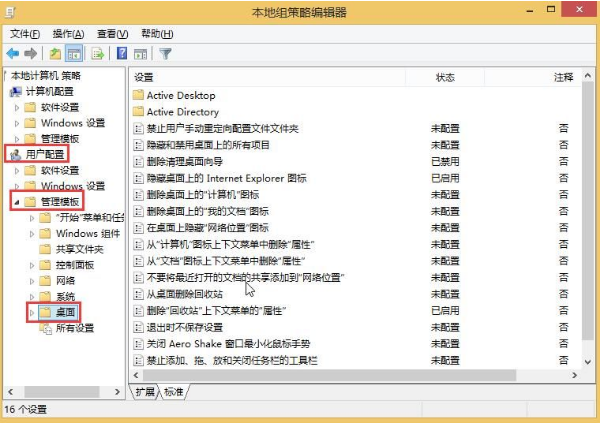The image size is (600, 426).
Task: Select 隐藏和禁用桌面上的所有项目 setting
Action: (208, 145)
